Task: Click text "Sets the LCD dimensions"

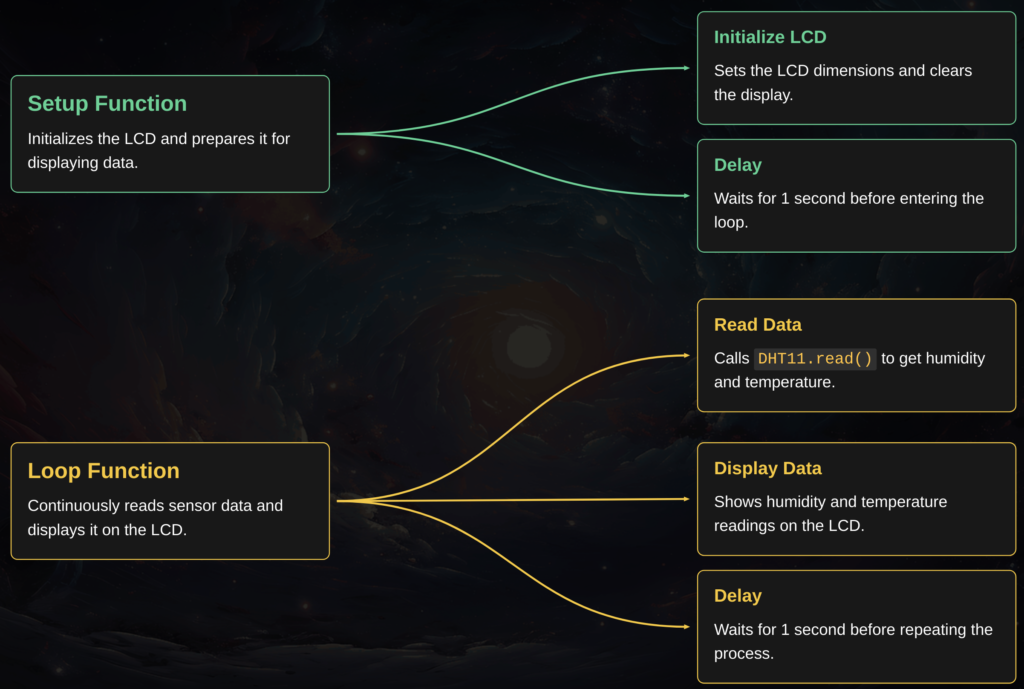Action: pos(842,71)
